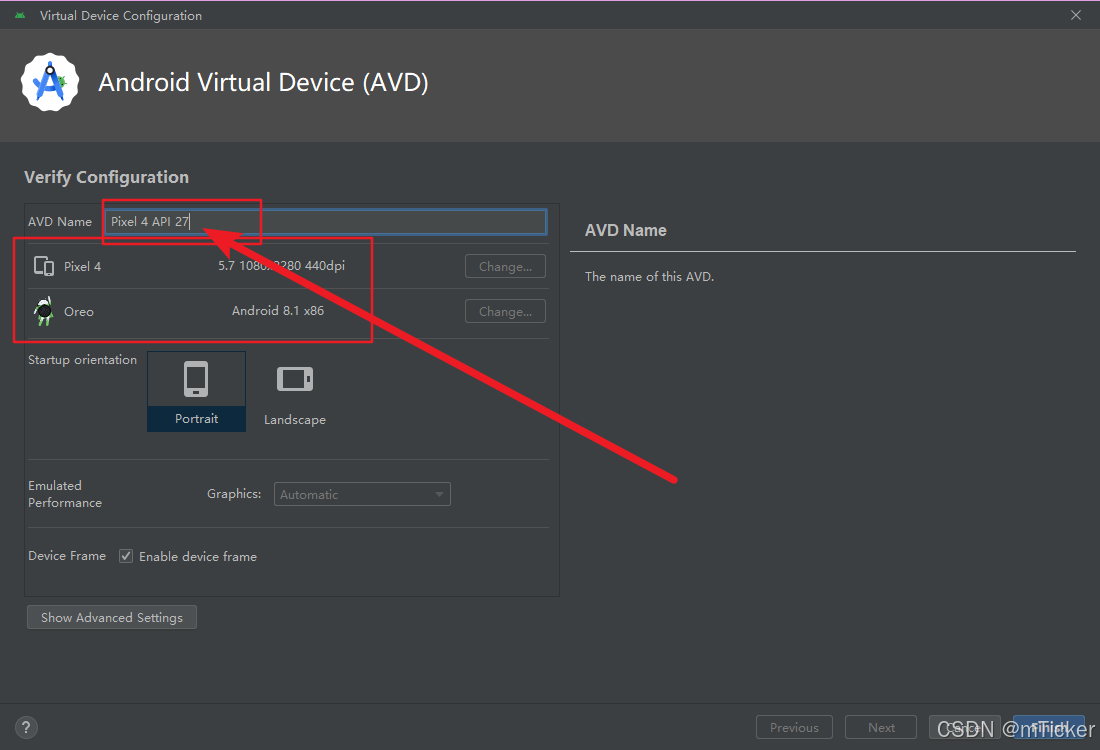
Task: Click Show Advanced Settings button
Action: pos(112,617)
